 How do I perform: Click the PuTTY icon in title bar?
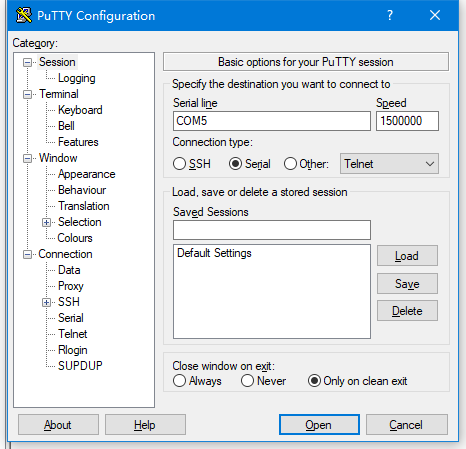[24, 15]
